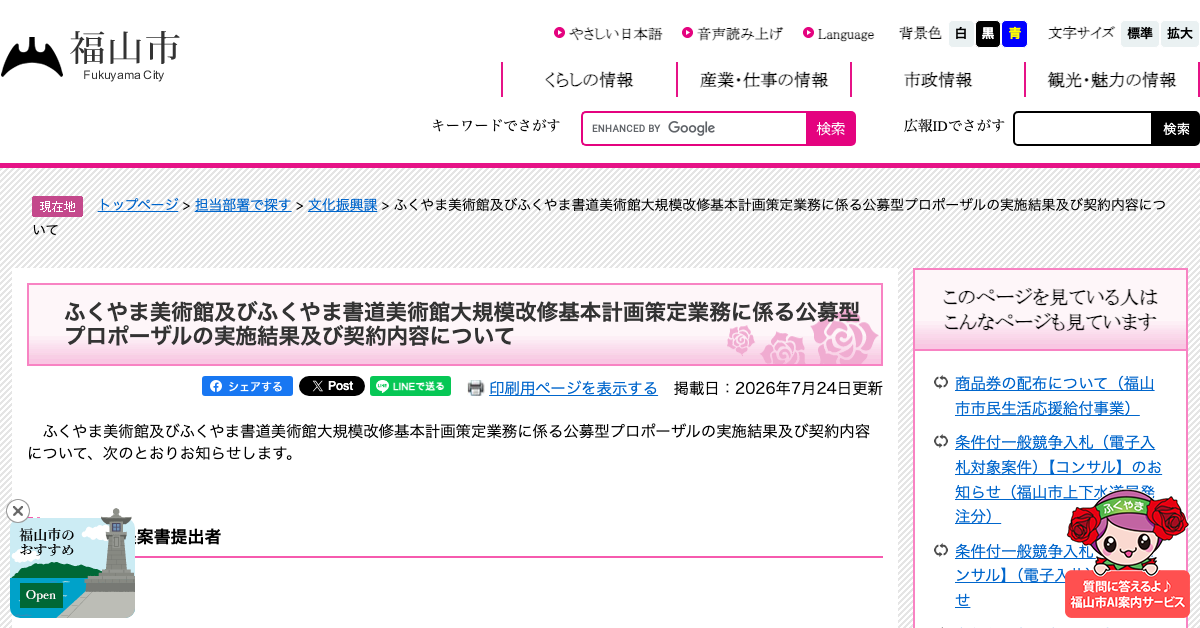Set background color to black (黒)
This screenshot has width=1200, height=628.
[988, 34]
